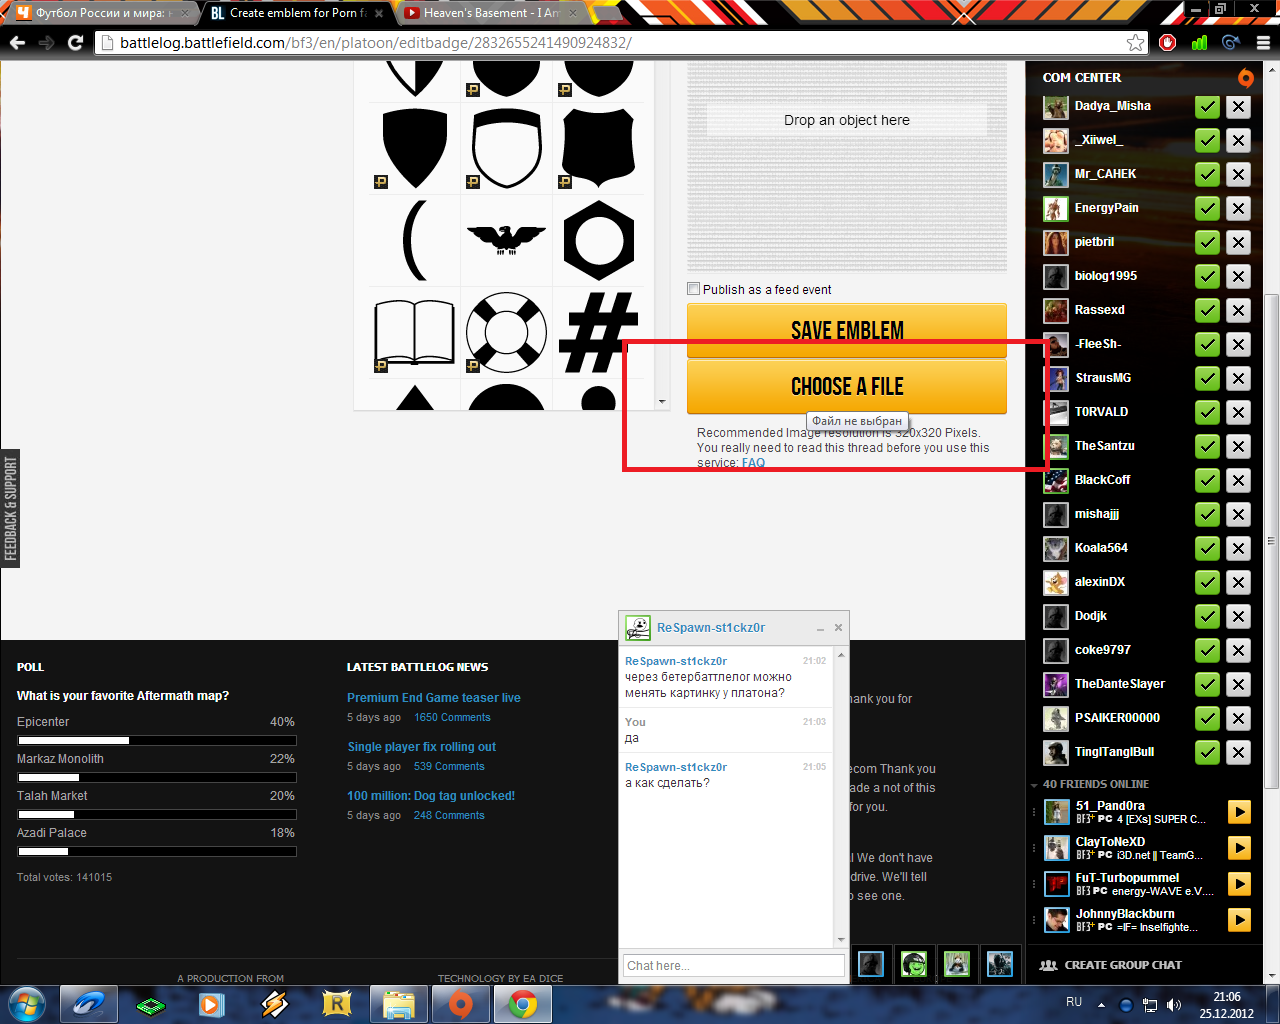1280x1024 pixels.
Task: Click the Markaz Monolith poll bar
Action: click(x=157, y=778)
